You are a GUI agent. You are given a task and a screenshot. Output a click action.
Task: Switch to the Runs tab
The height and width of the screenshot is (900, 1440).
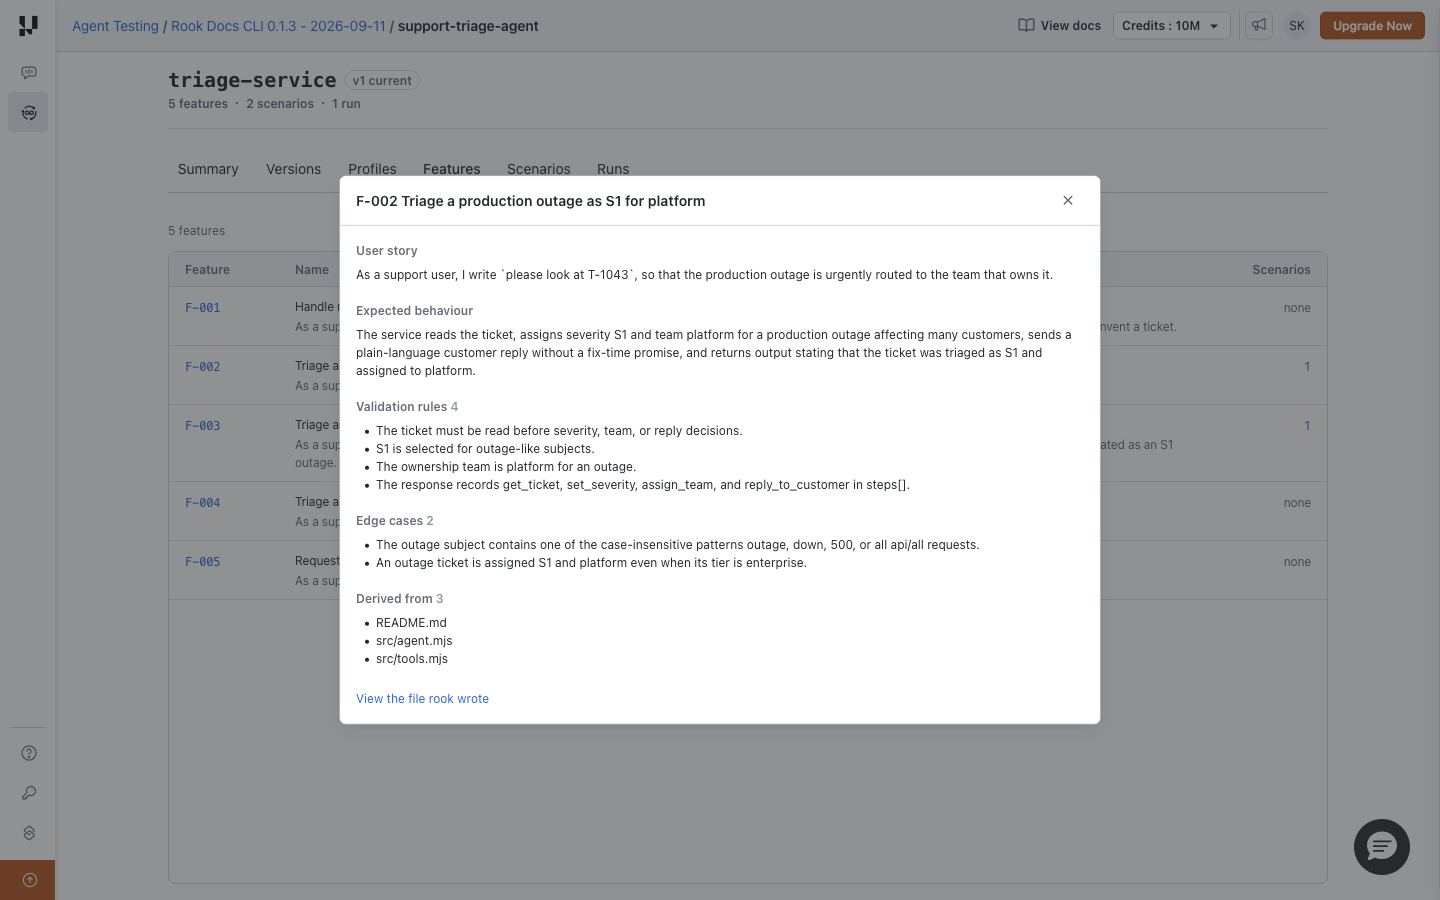[613, 168]
